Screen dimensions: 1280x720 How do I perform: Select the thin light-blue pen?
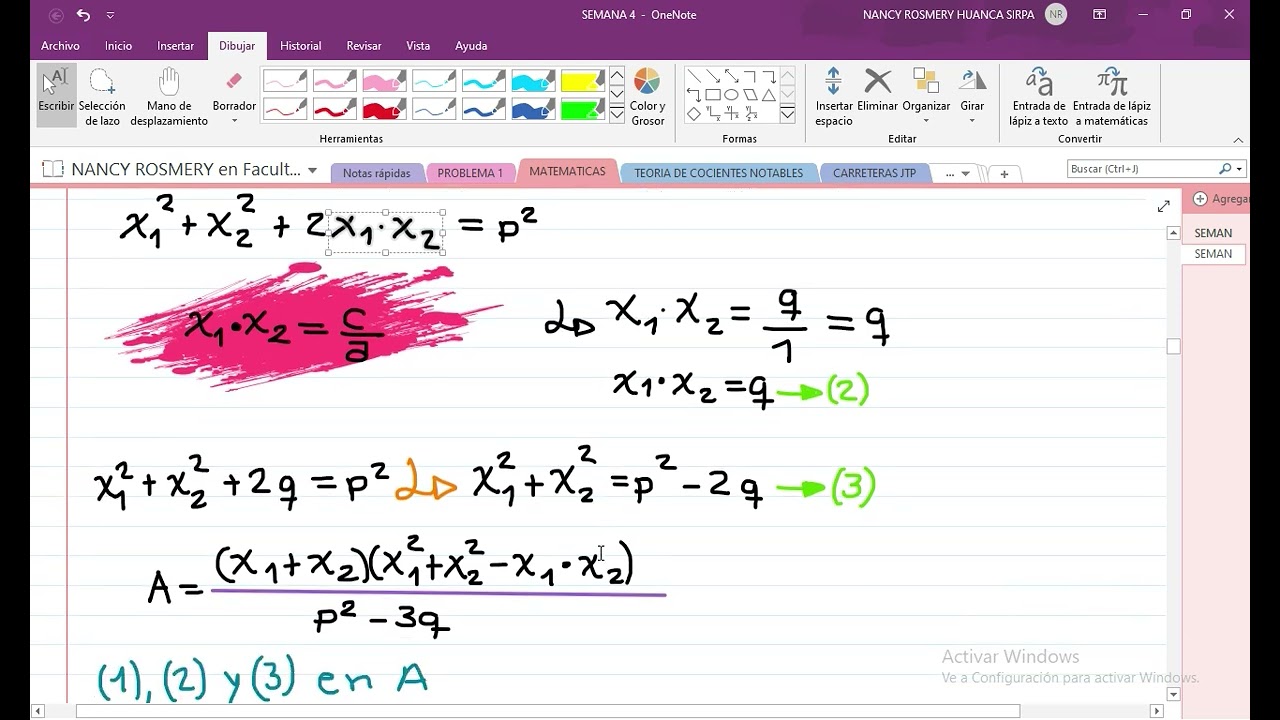434,81
